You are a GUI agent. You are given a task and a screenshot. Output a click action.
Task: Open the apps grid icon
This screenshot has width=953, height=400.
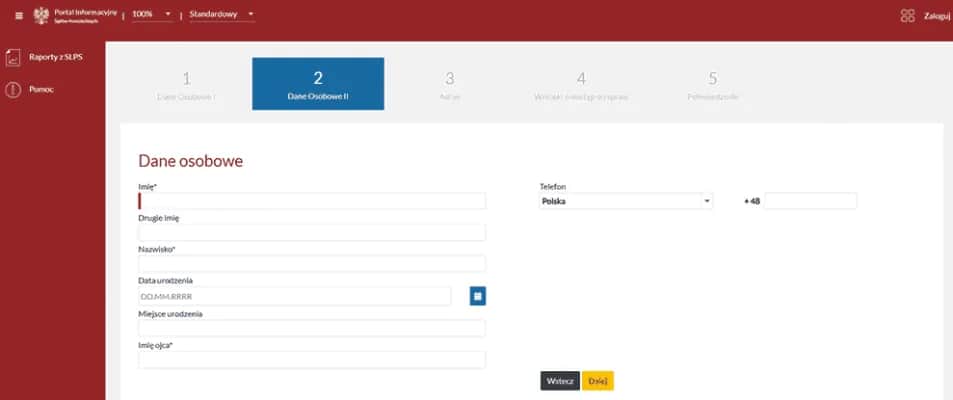pyautogui.click(x=907, y=16)
